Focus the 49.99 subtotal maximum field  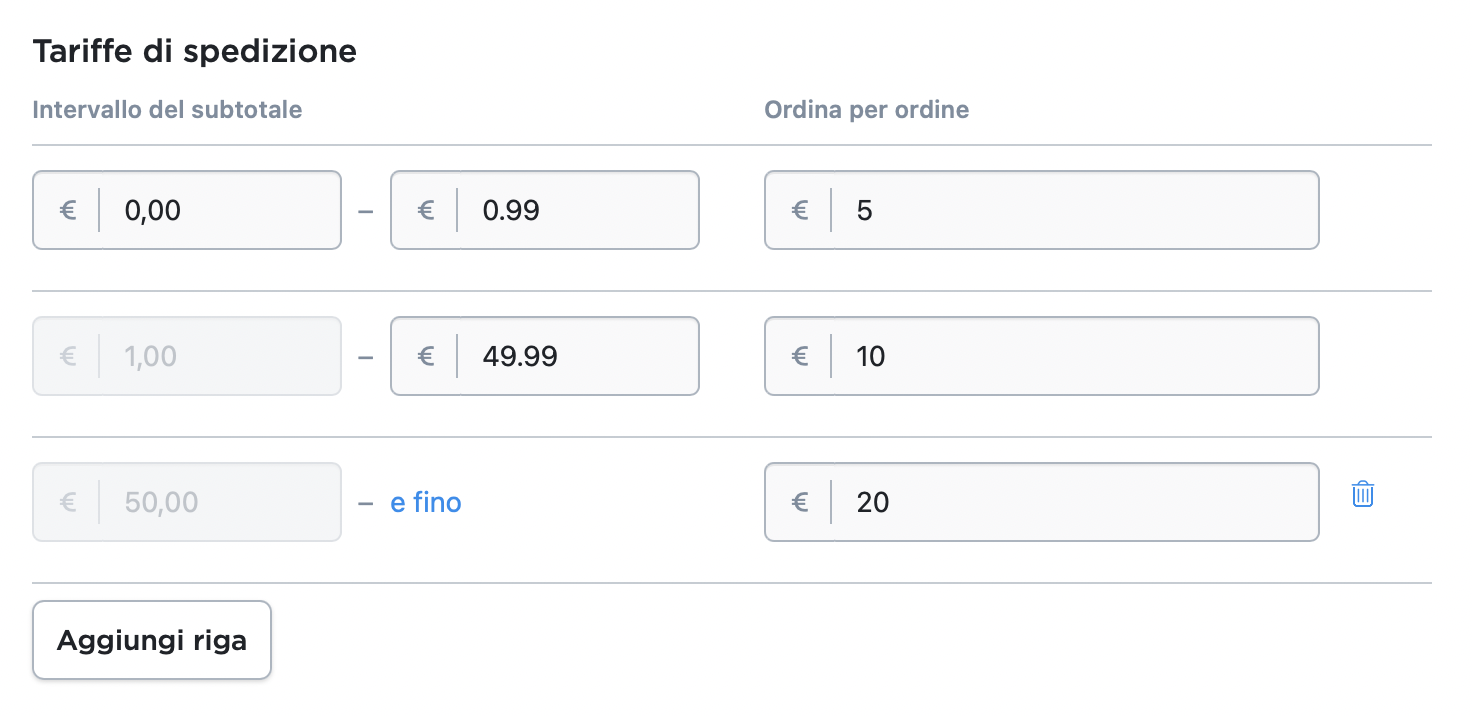[x=578, y=356]
